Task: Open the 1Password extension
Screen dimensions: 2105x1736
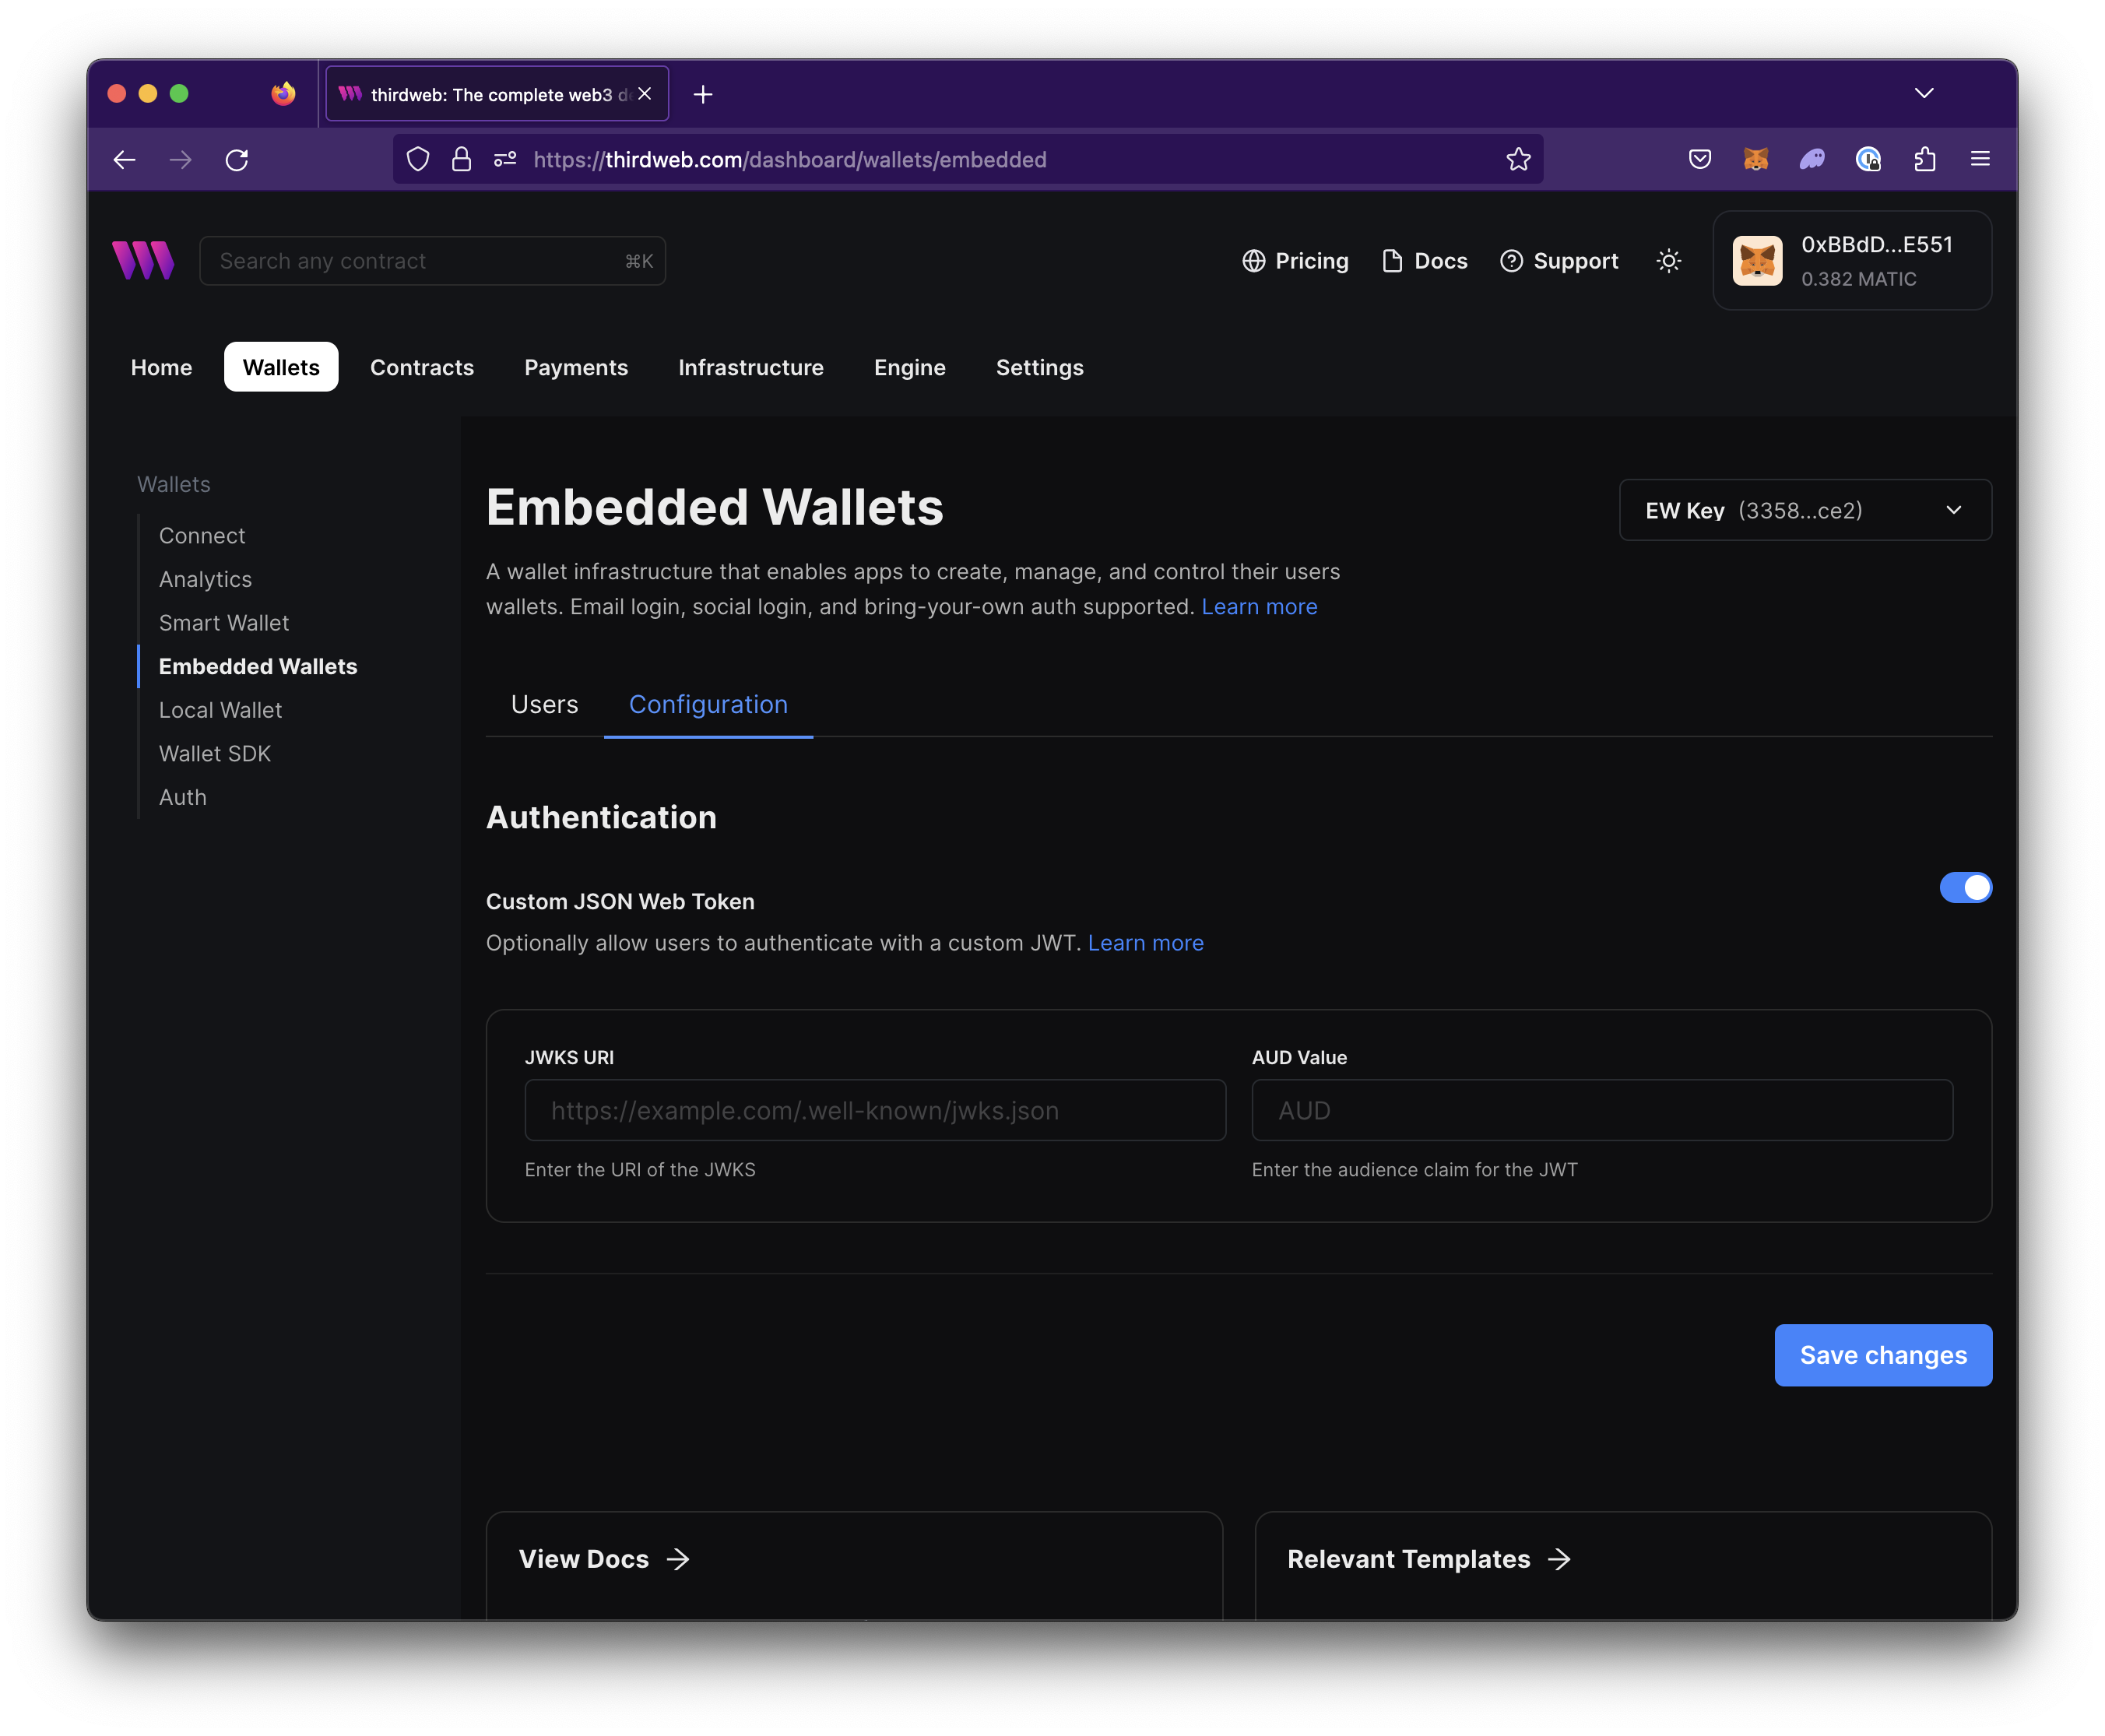Action: [x=1869, y=159]
